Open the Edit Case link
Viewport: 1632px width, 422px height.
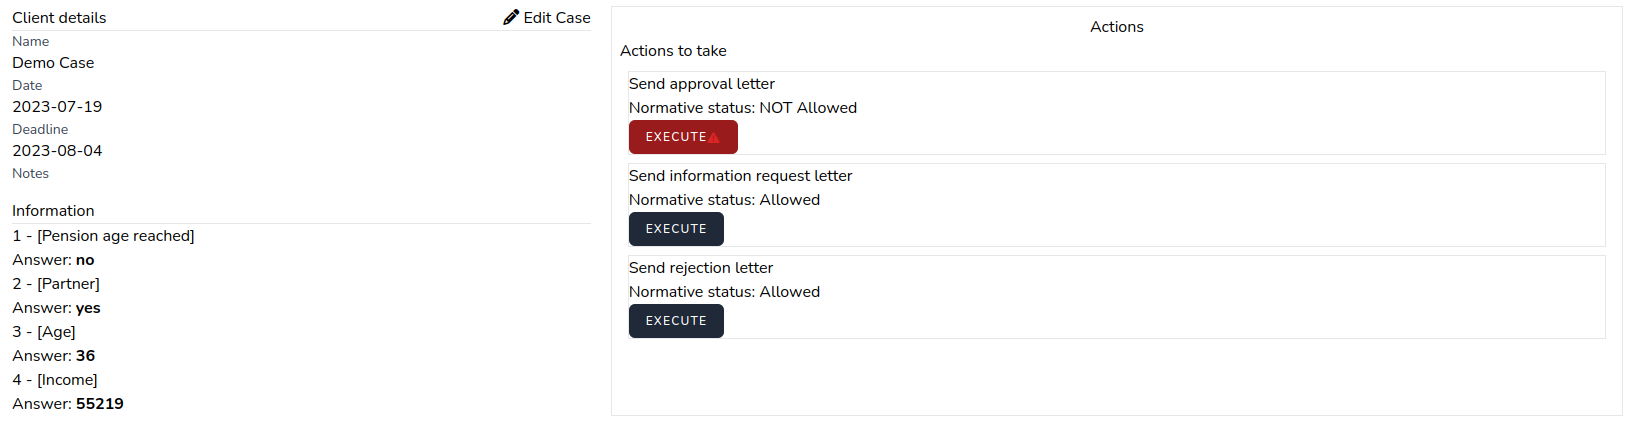(x=556, y=18)
